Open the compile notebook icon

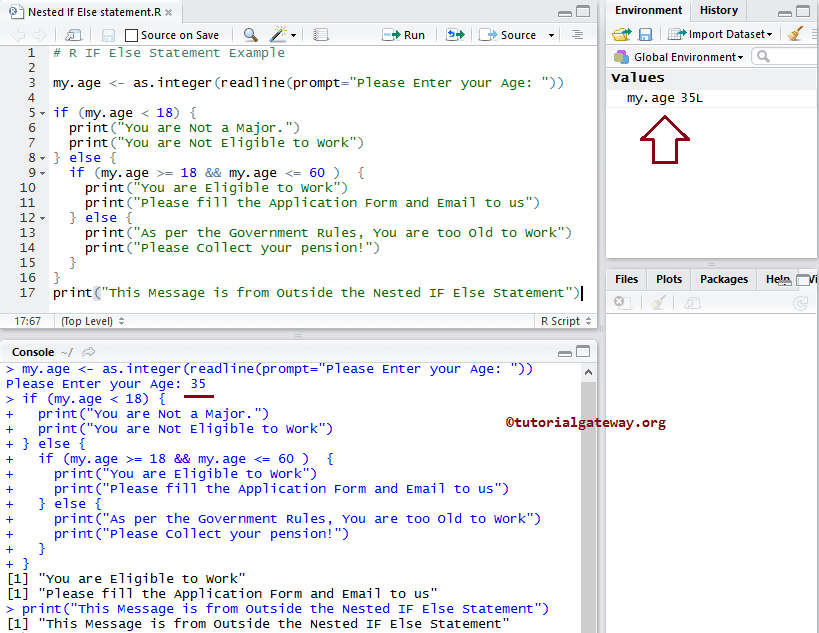[x=320, y=34]
